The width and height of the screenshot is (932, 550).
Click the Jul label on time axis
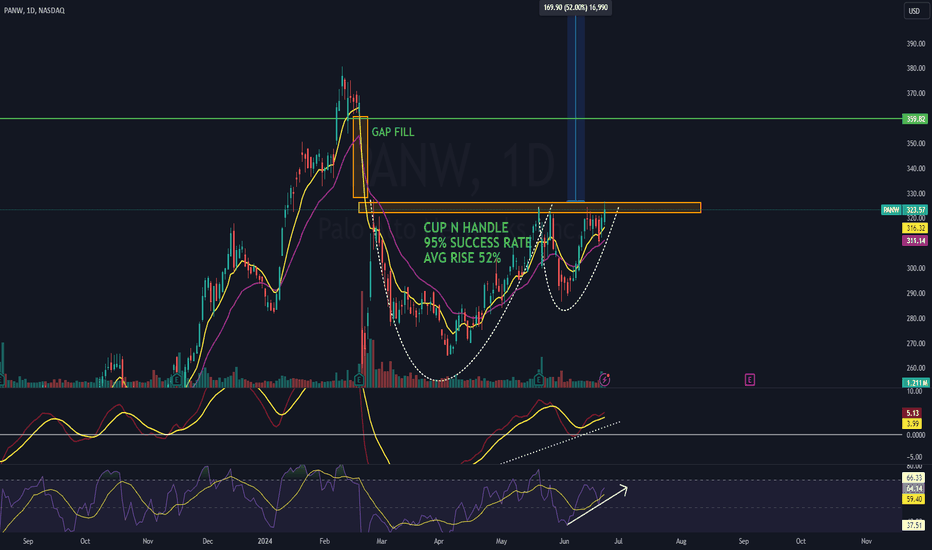(x=619, y=541)
